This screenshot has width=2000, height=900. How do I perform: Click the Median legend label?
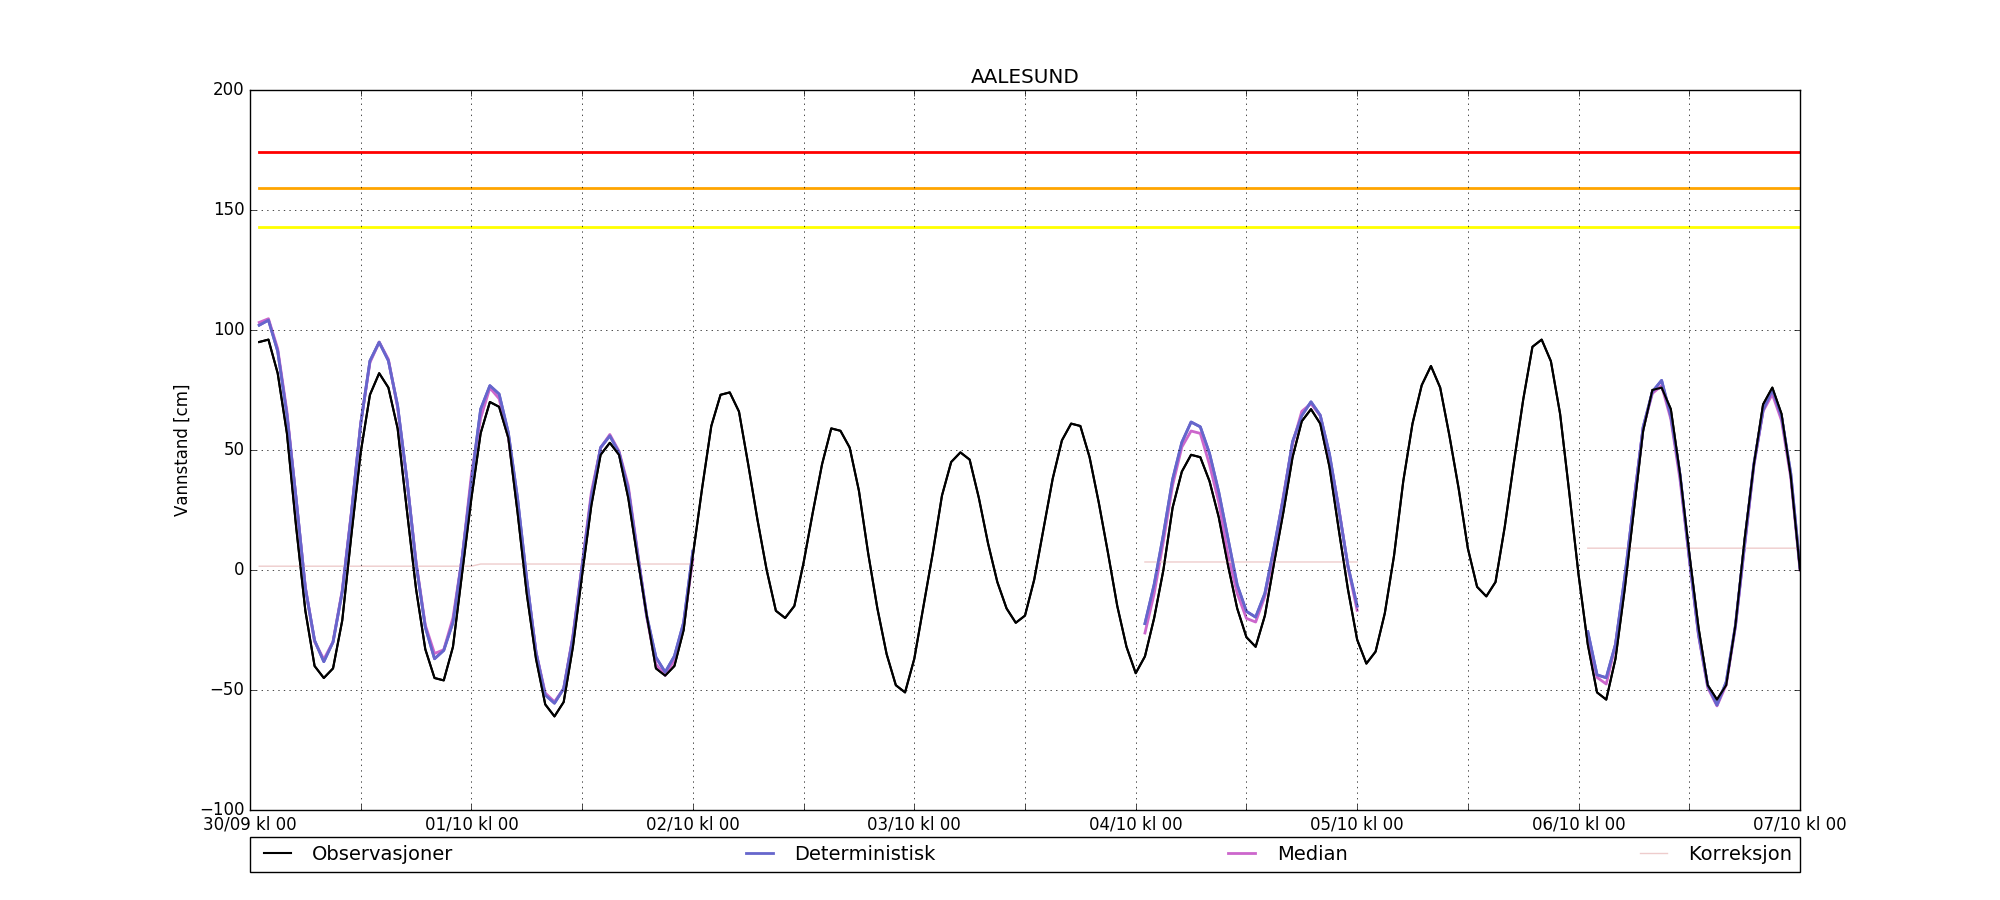pos(1312,854)
